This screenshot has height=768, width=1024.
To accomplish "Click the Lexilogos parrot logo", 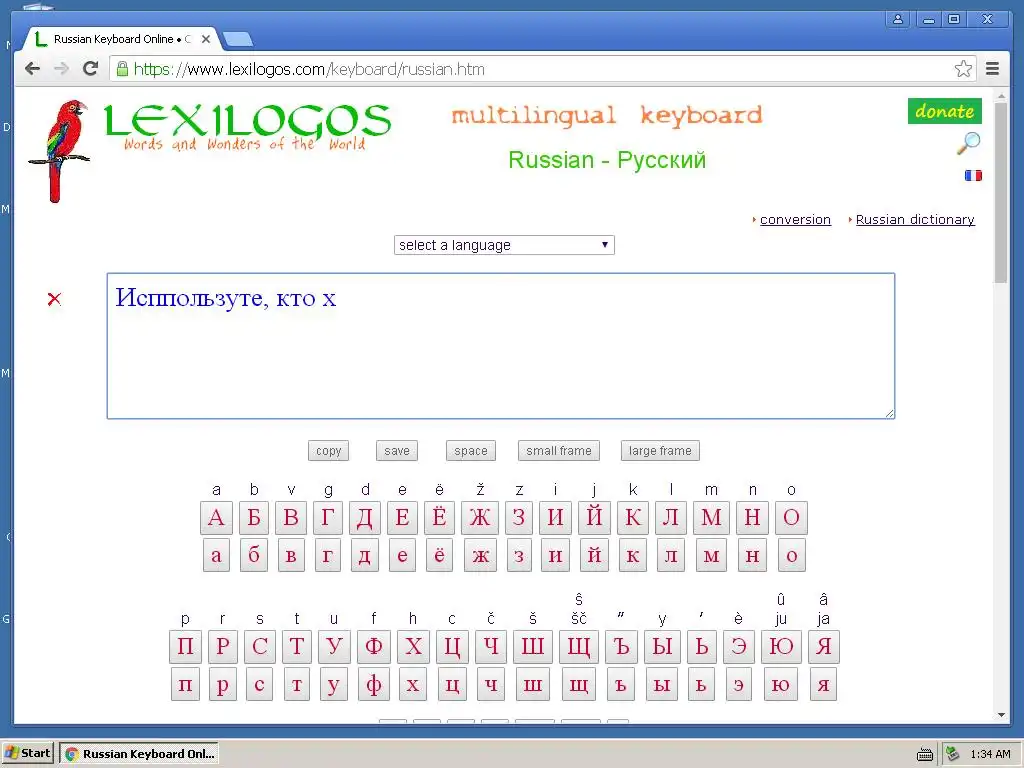I will (59, 151).
